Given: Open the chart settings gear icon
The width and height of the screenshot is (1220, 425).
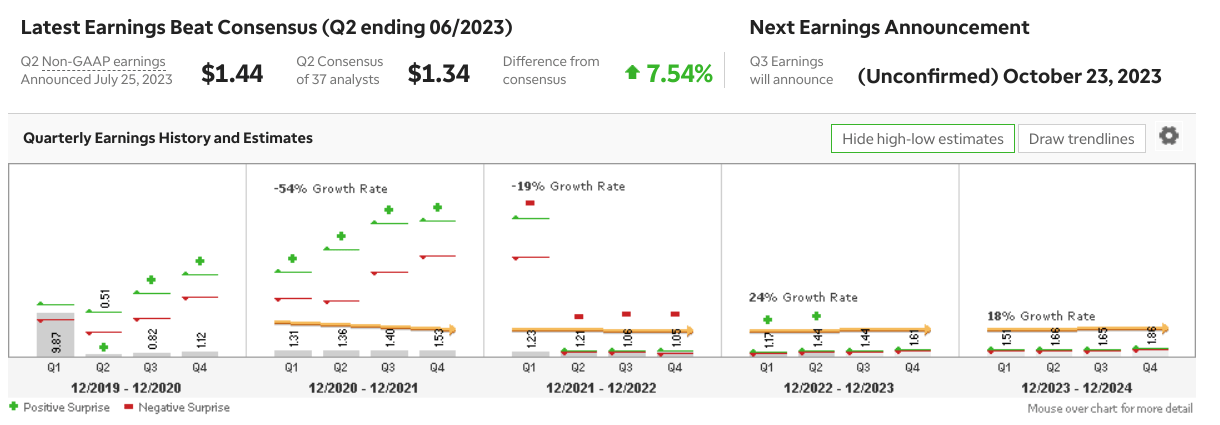Looking at the screenshot, I should 1168,137.
